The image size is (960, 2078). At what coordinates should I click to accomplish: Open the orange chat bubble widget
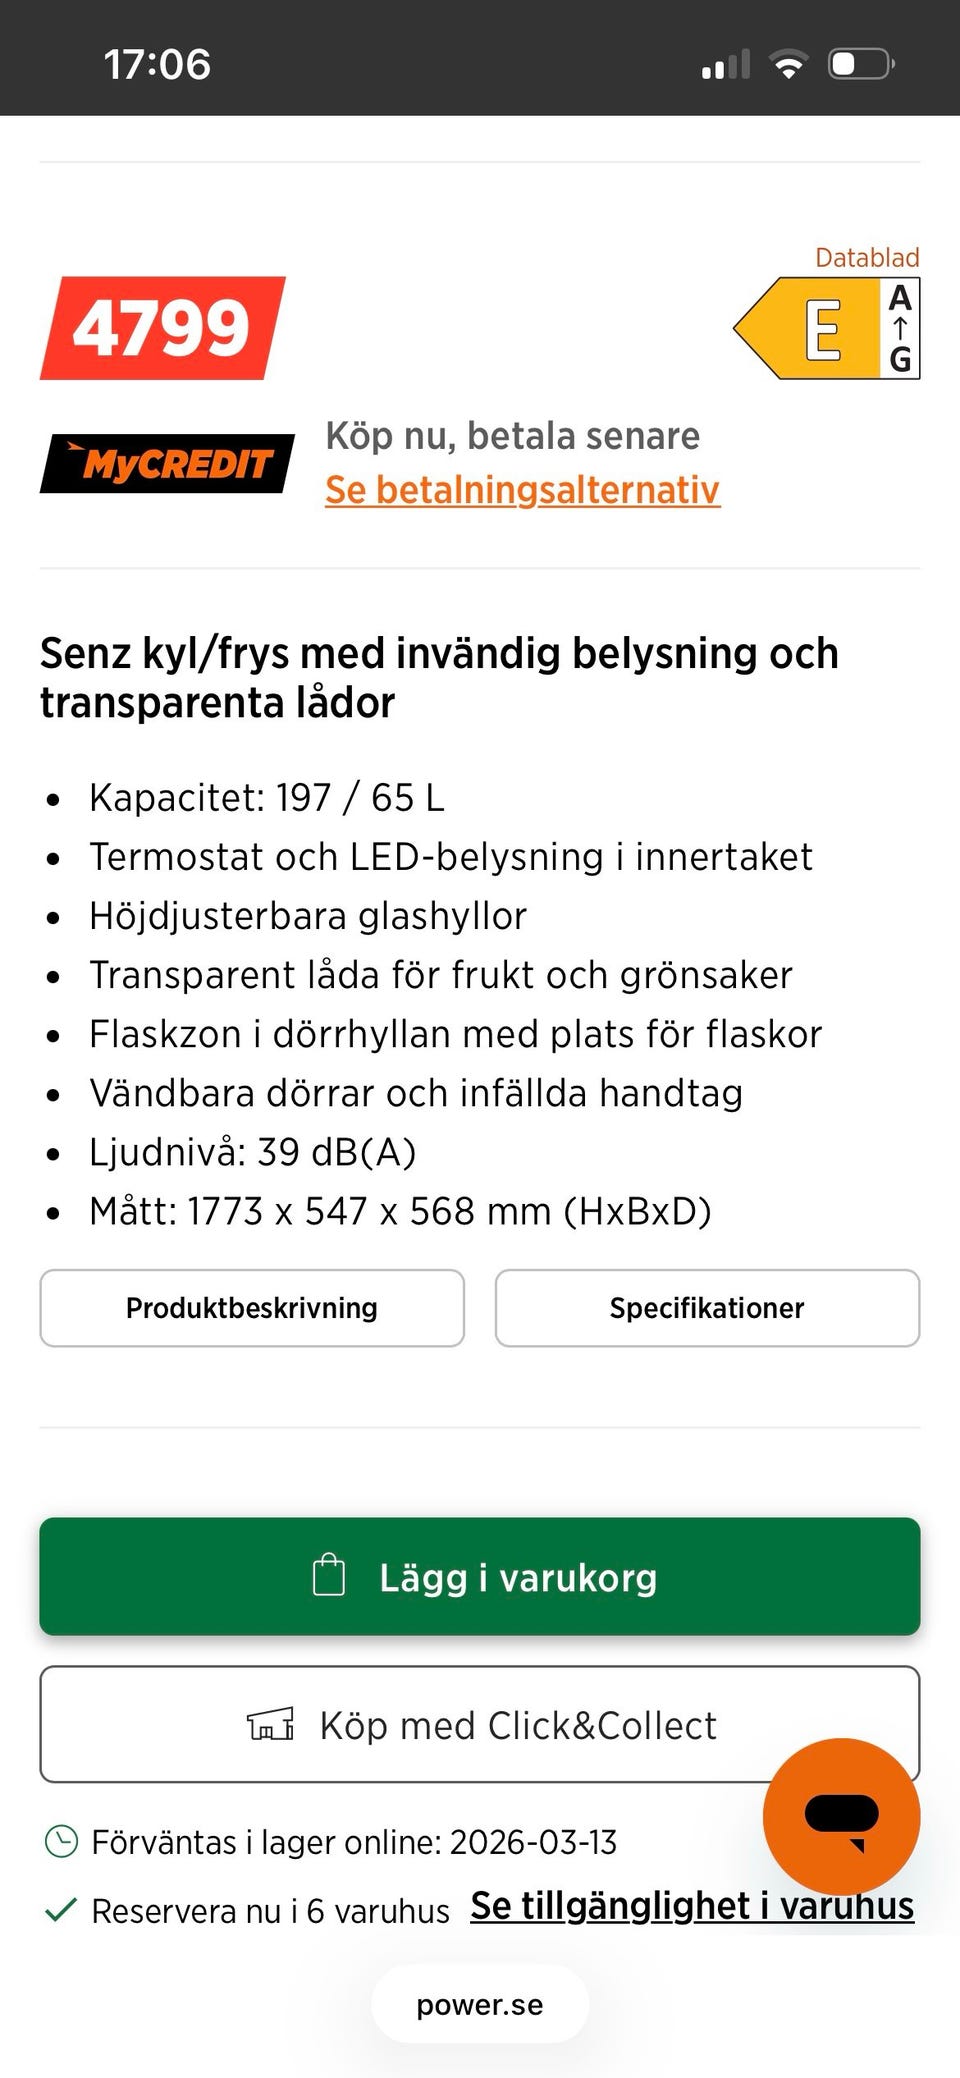(x=841, y=1816)
